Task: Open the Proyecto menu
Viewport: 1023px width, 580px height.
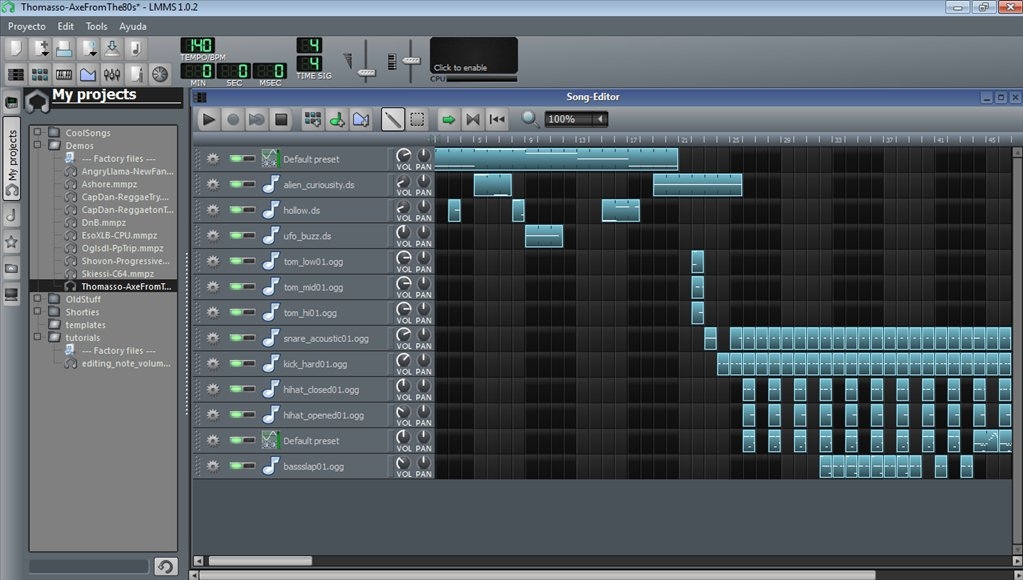Action: coord(27,26)
